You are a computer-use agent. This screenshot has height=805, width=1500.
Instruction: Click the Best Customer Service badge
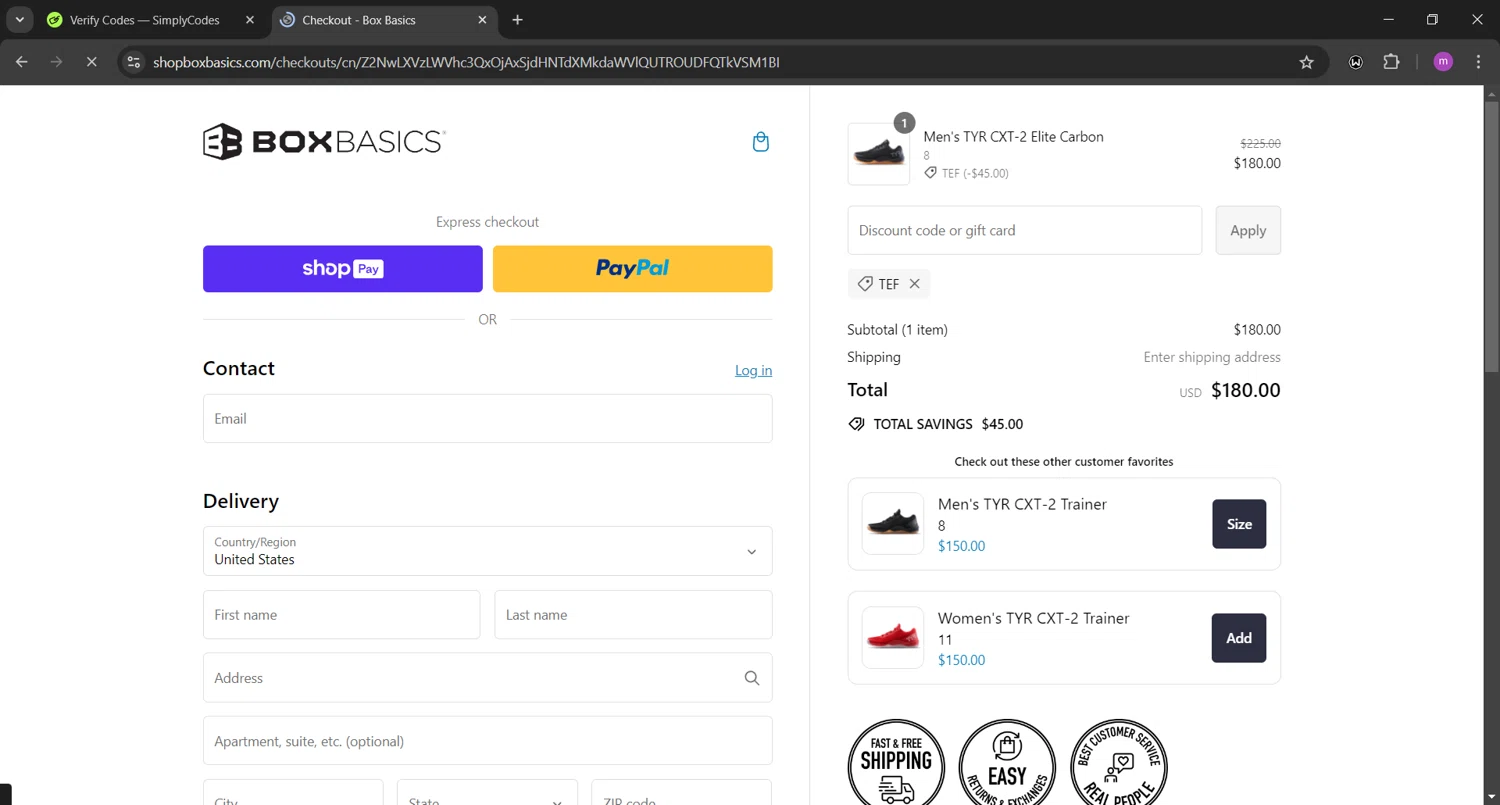pos(1119,762)
